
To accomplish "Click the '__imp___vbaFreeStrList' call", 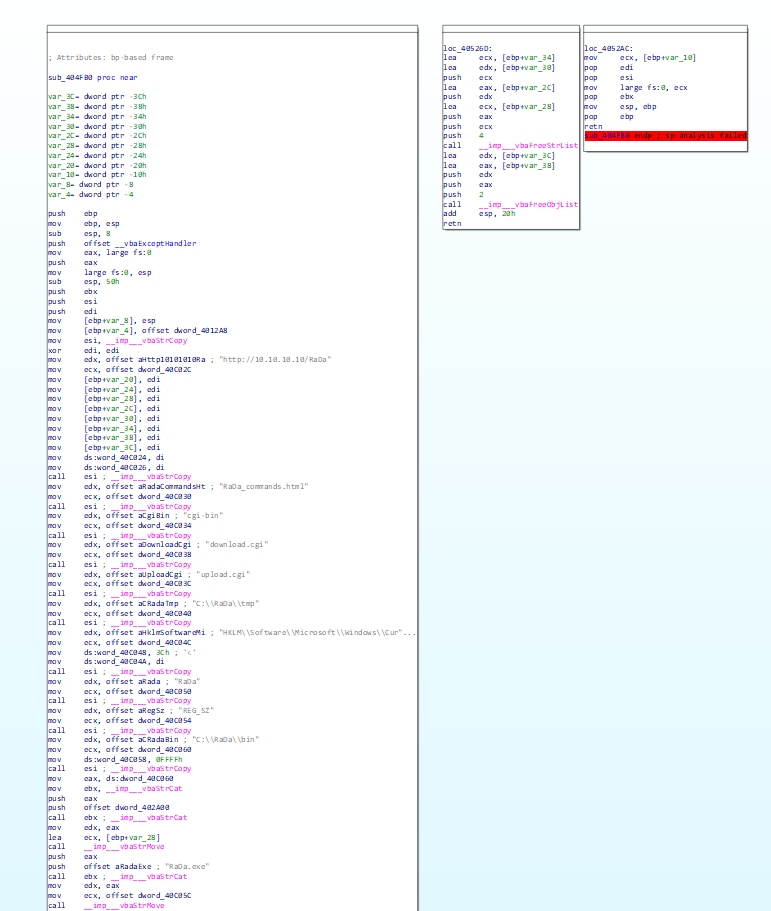I will 528,145.
